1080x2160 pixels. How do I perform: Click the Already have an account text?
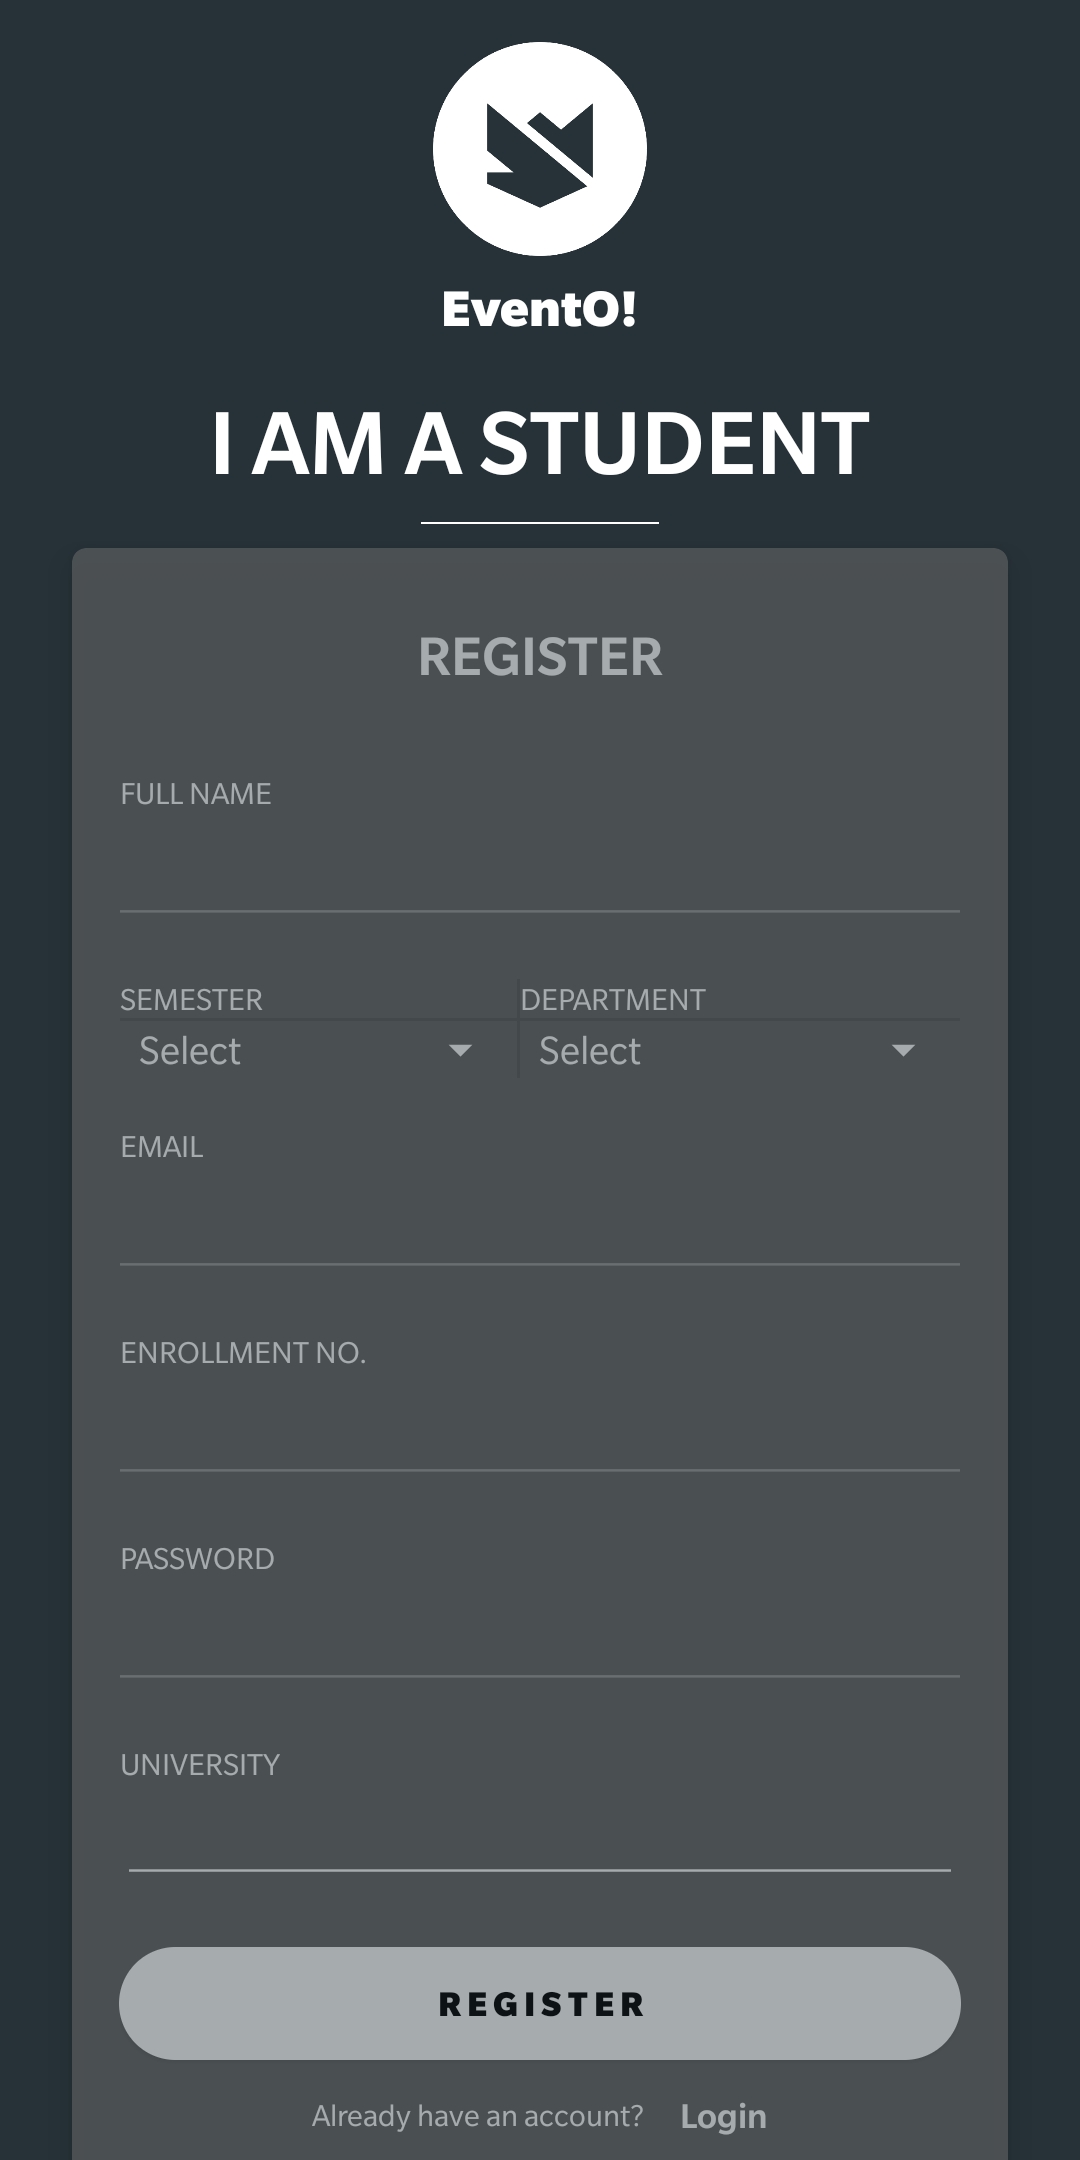click(478, 2116)
